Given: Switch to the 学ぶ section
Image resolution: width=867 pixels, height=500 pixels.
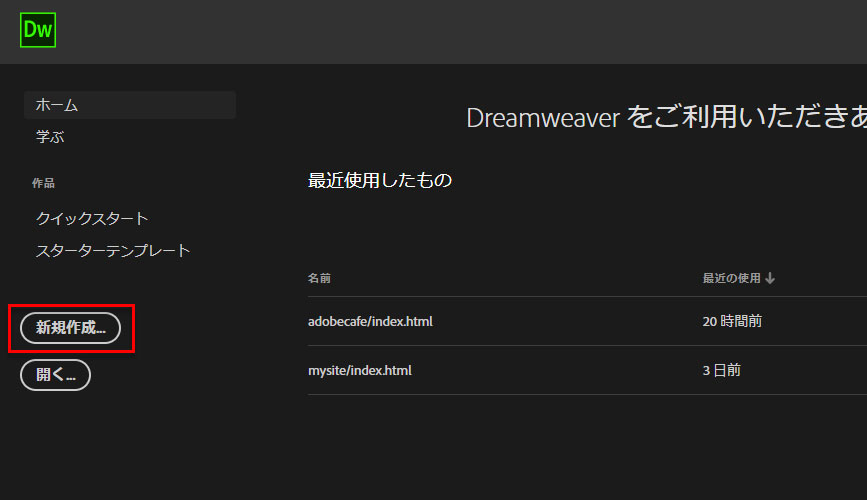Looking at the screenshot, I should 50,137.
